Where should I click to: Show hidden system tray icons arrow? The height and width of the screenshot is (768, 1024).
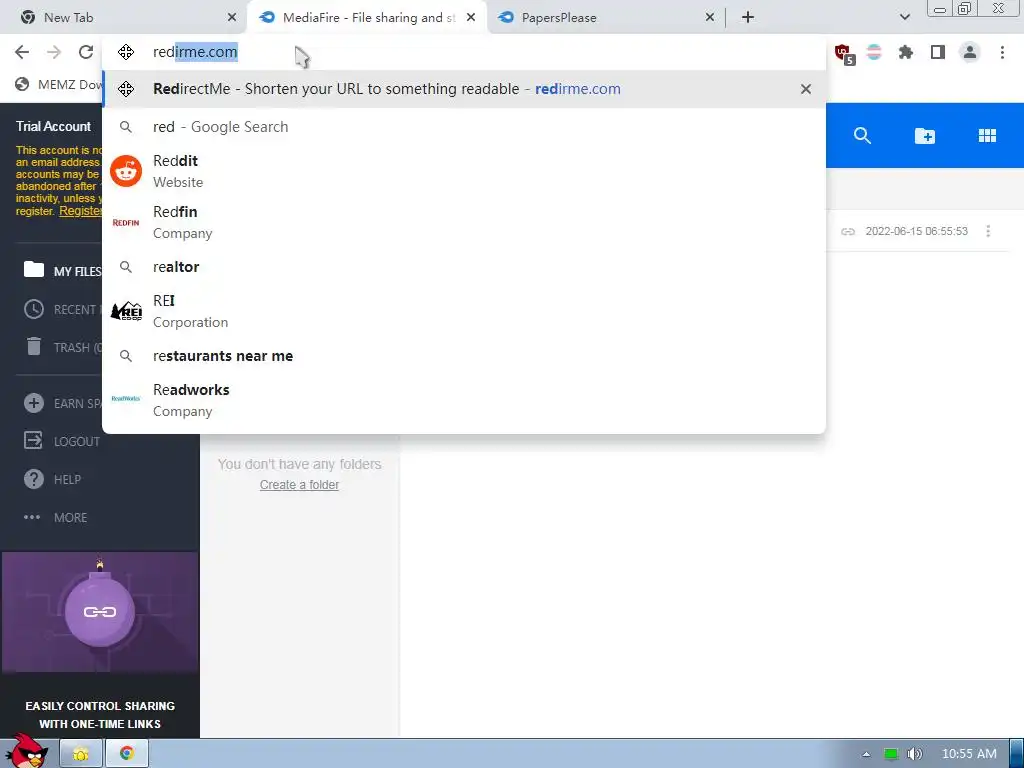pyautogui.click(x=866, y=754)
